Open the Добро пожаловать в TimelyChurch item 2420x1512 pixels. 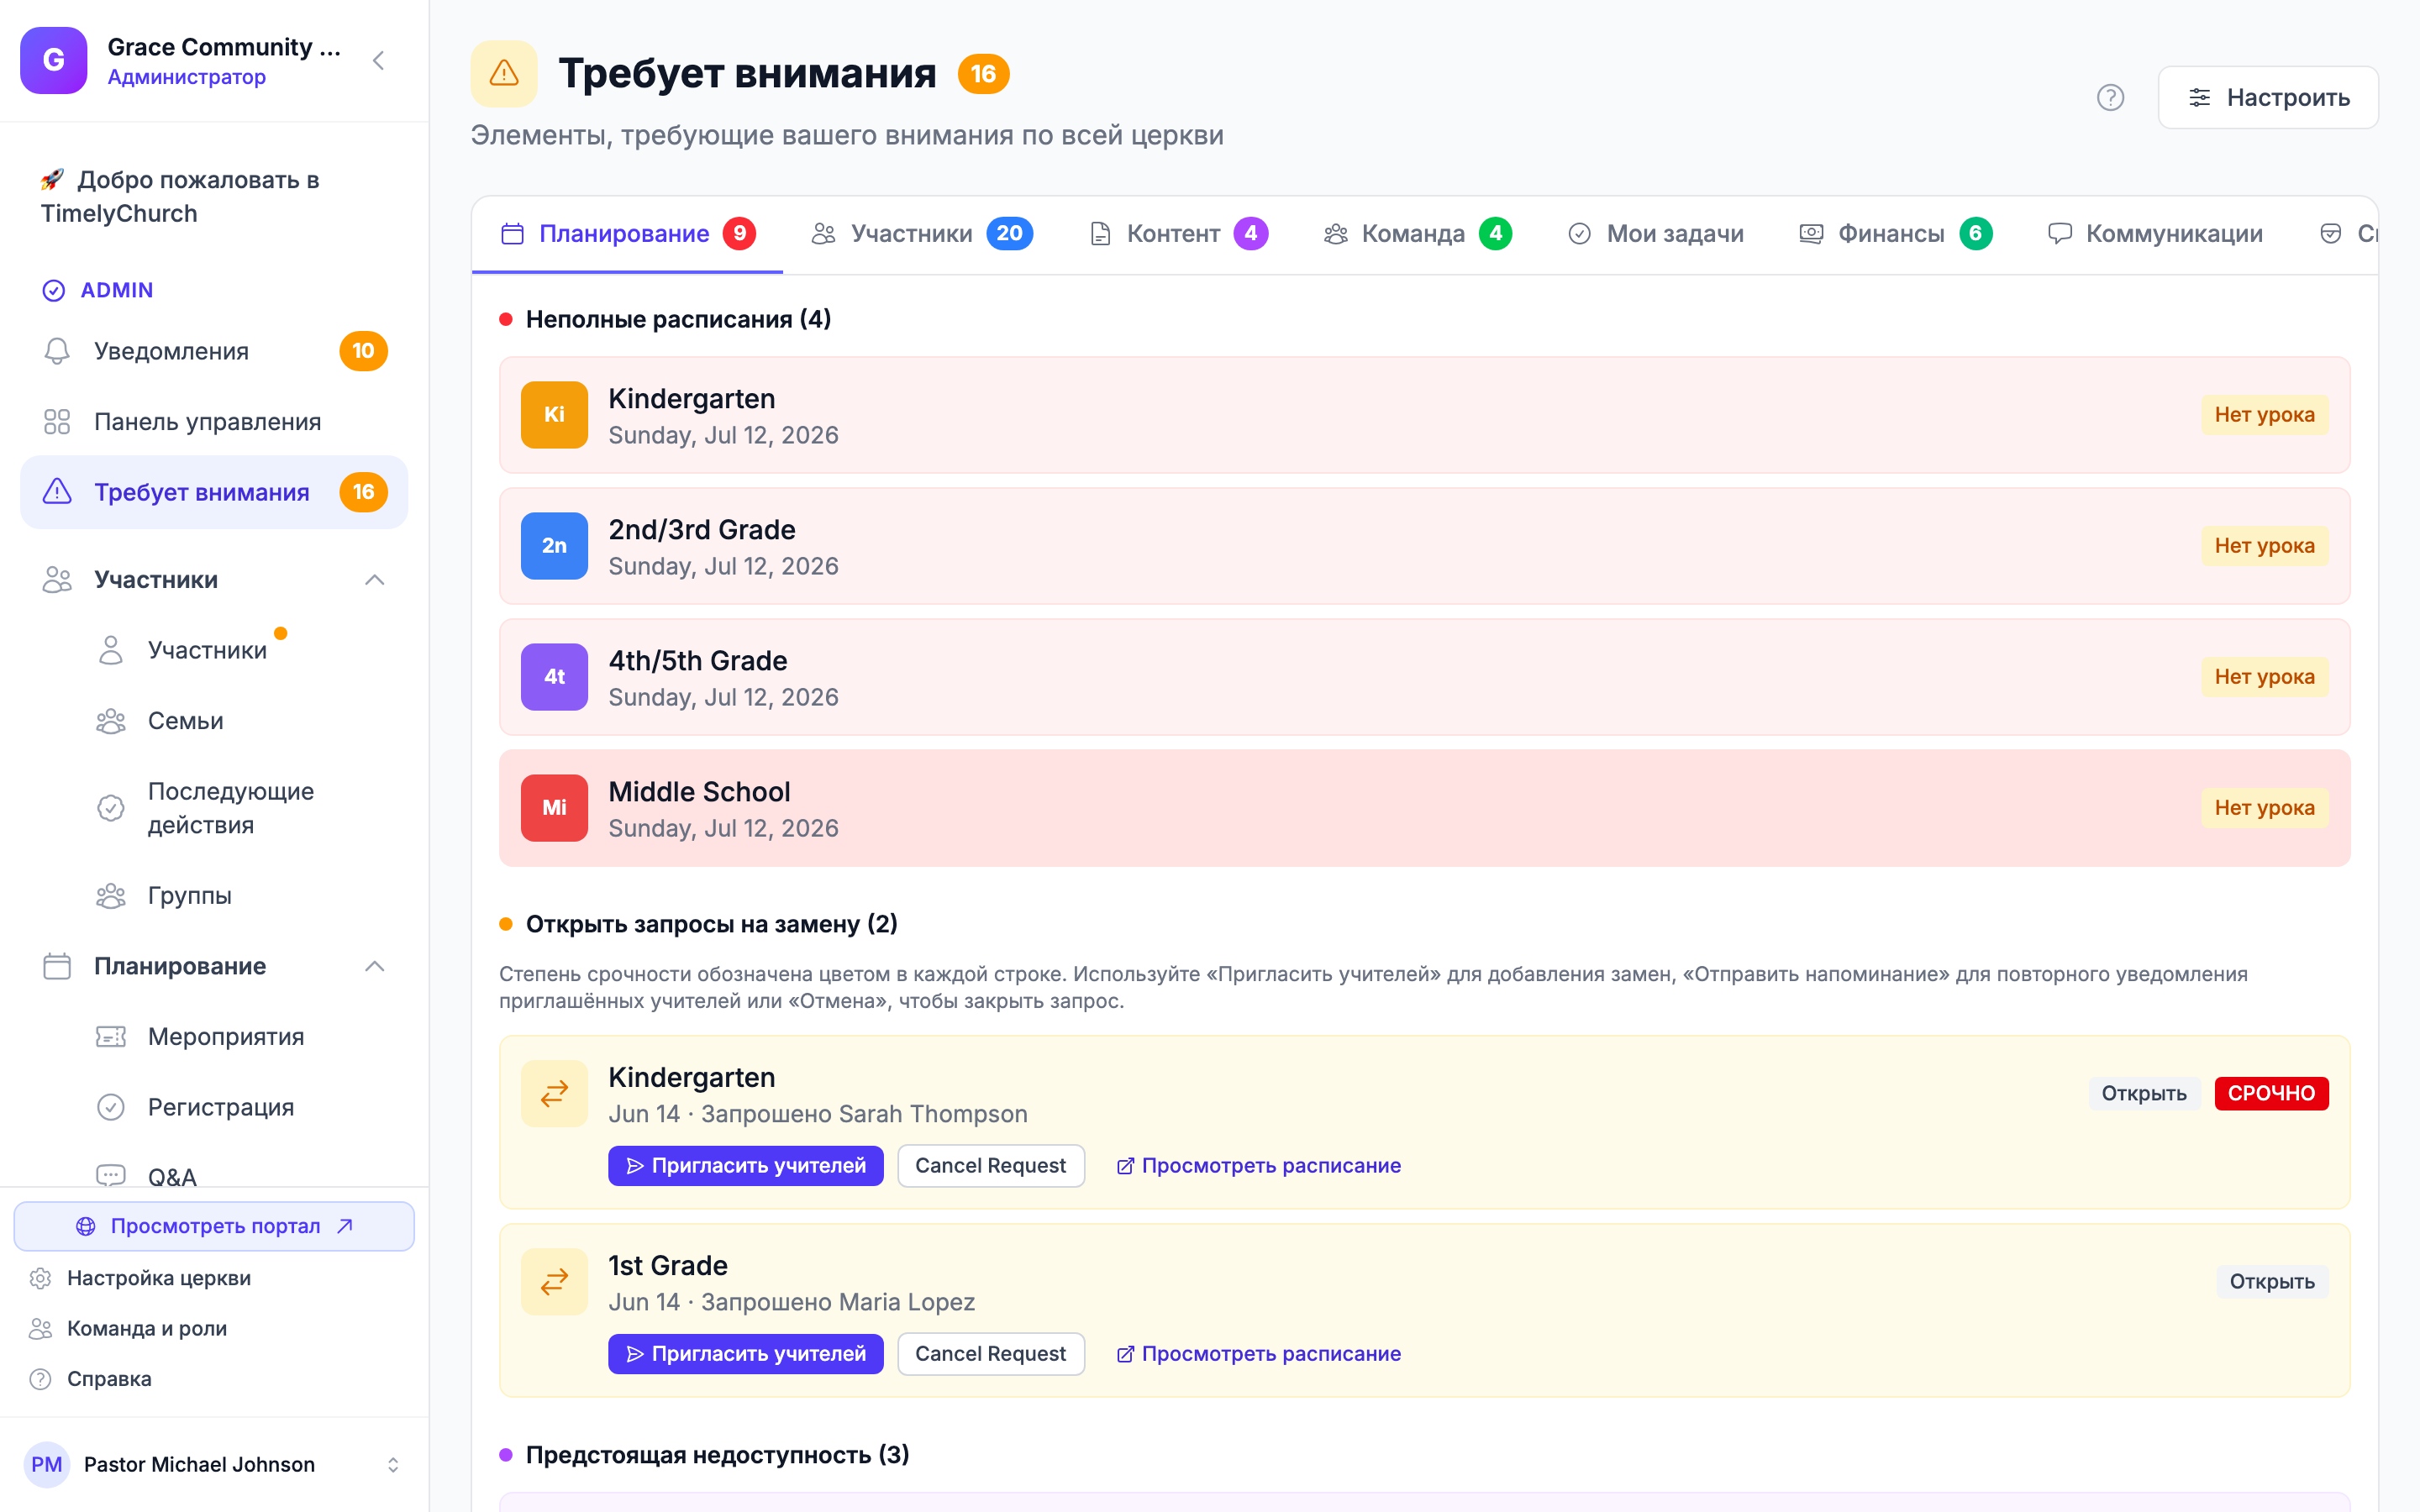(214, 197)
